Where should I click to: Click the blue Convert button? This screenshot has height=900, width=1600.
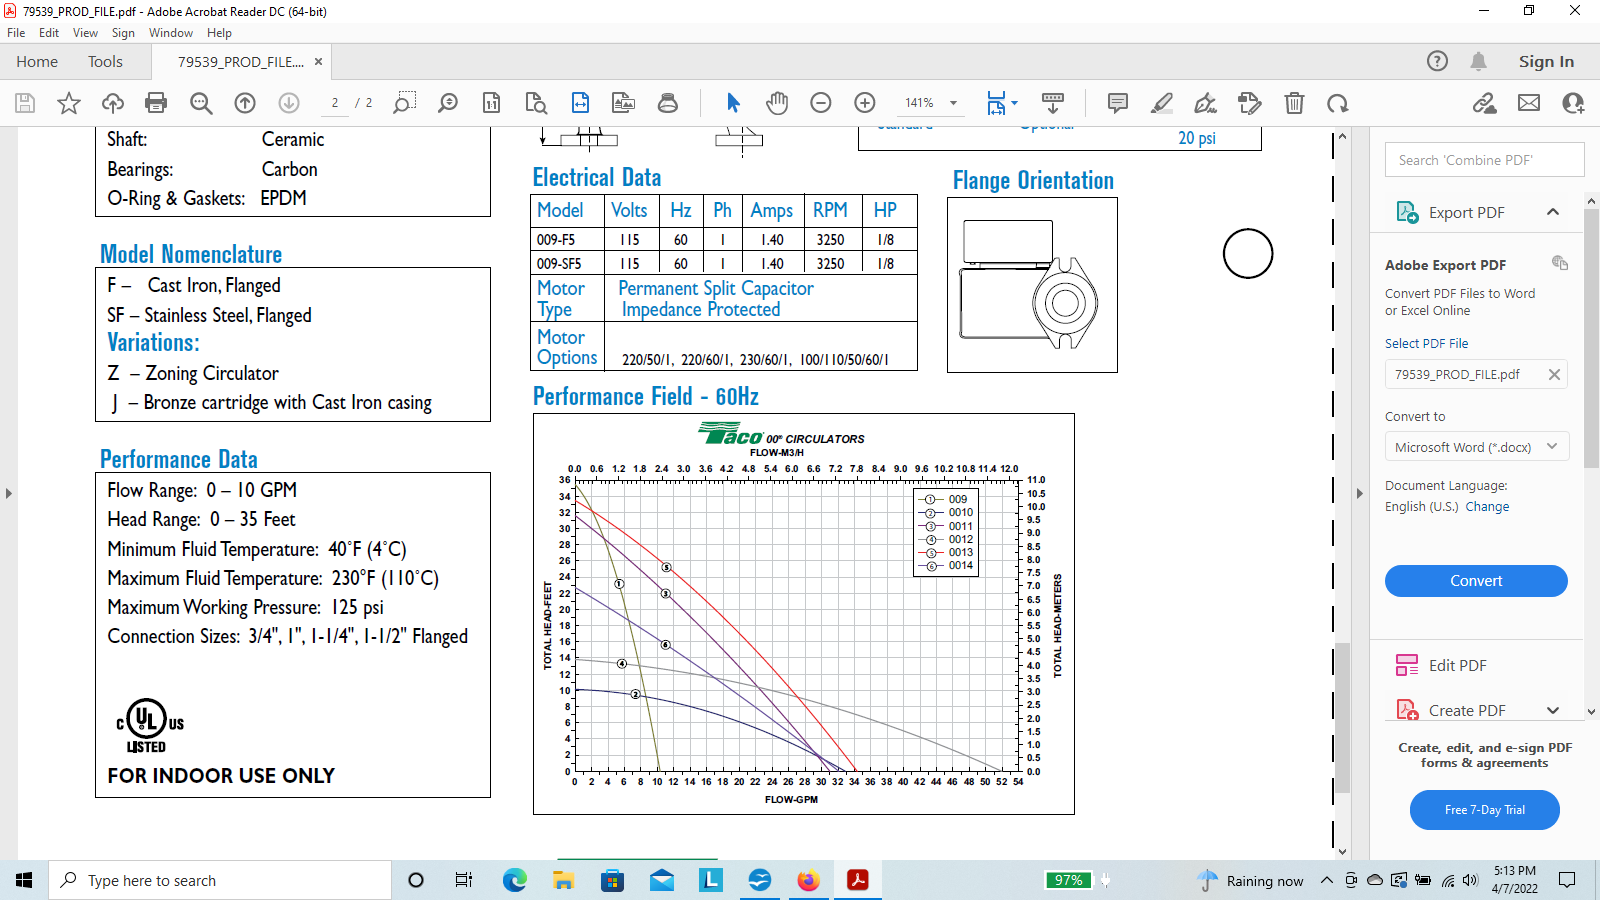(1476, 581)
